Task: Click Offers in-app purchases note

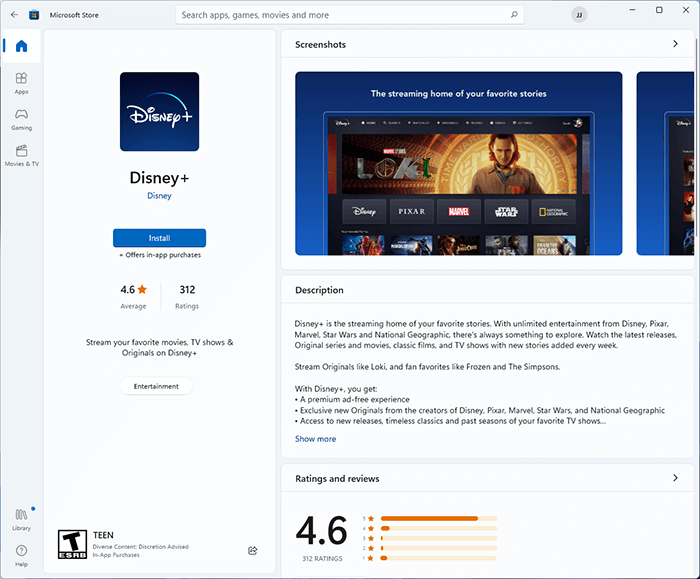Action: (x=160, y=255)
